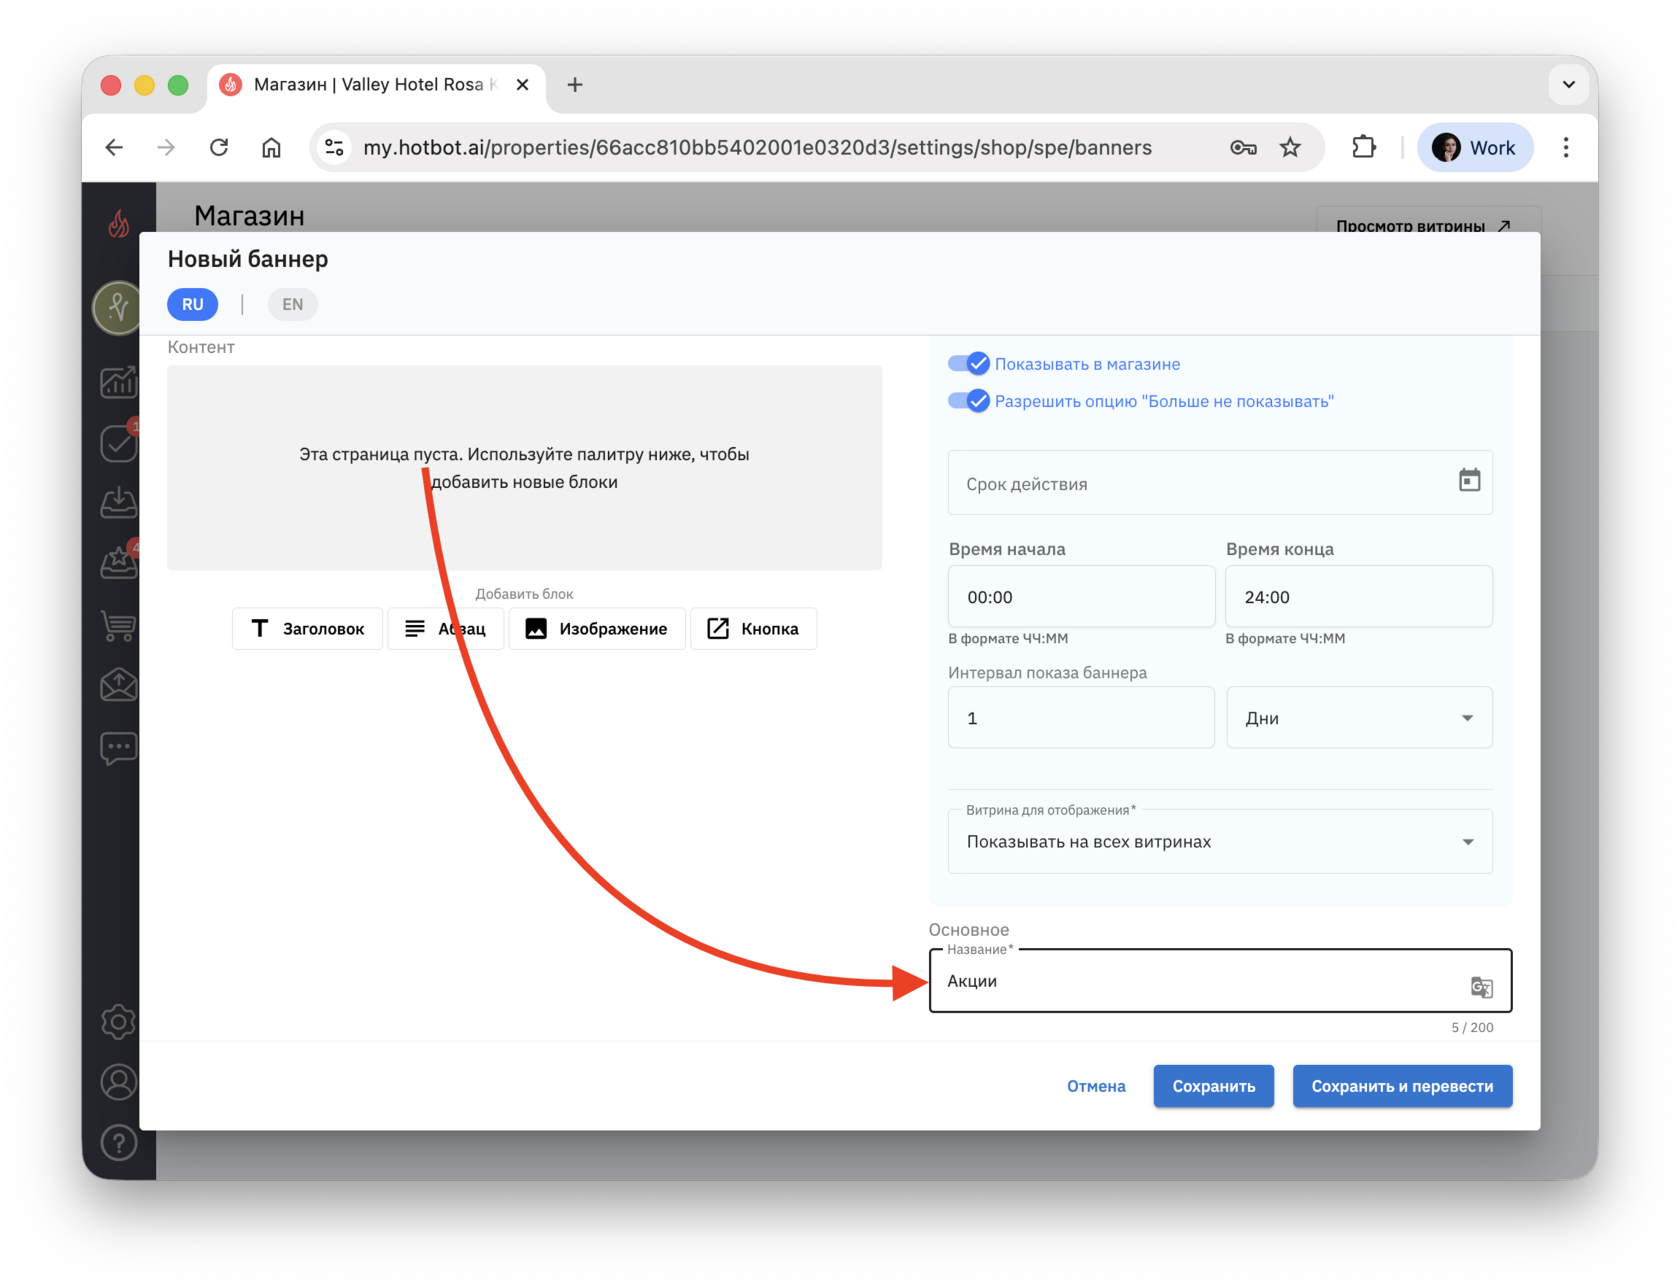Open the chat bubble sidebar icon
Viewport: 1680px width, 1288px height.
click(x=118, y=748)
